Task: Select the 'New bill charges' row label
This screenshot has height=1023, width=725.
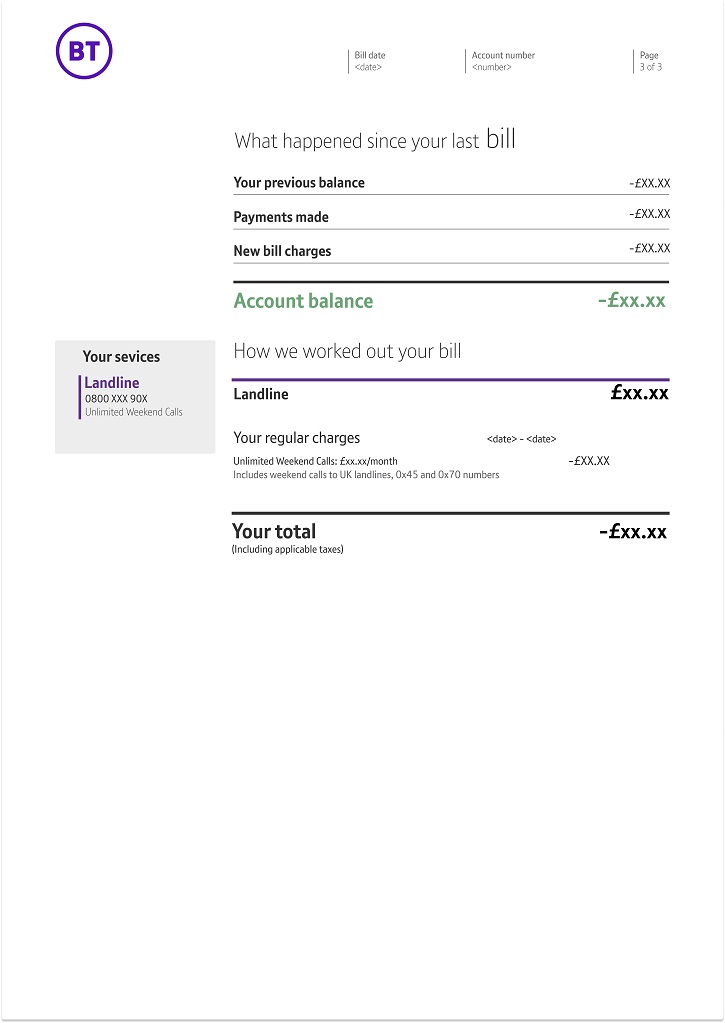Action: point(282,251)
